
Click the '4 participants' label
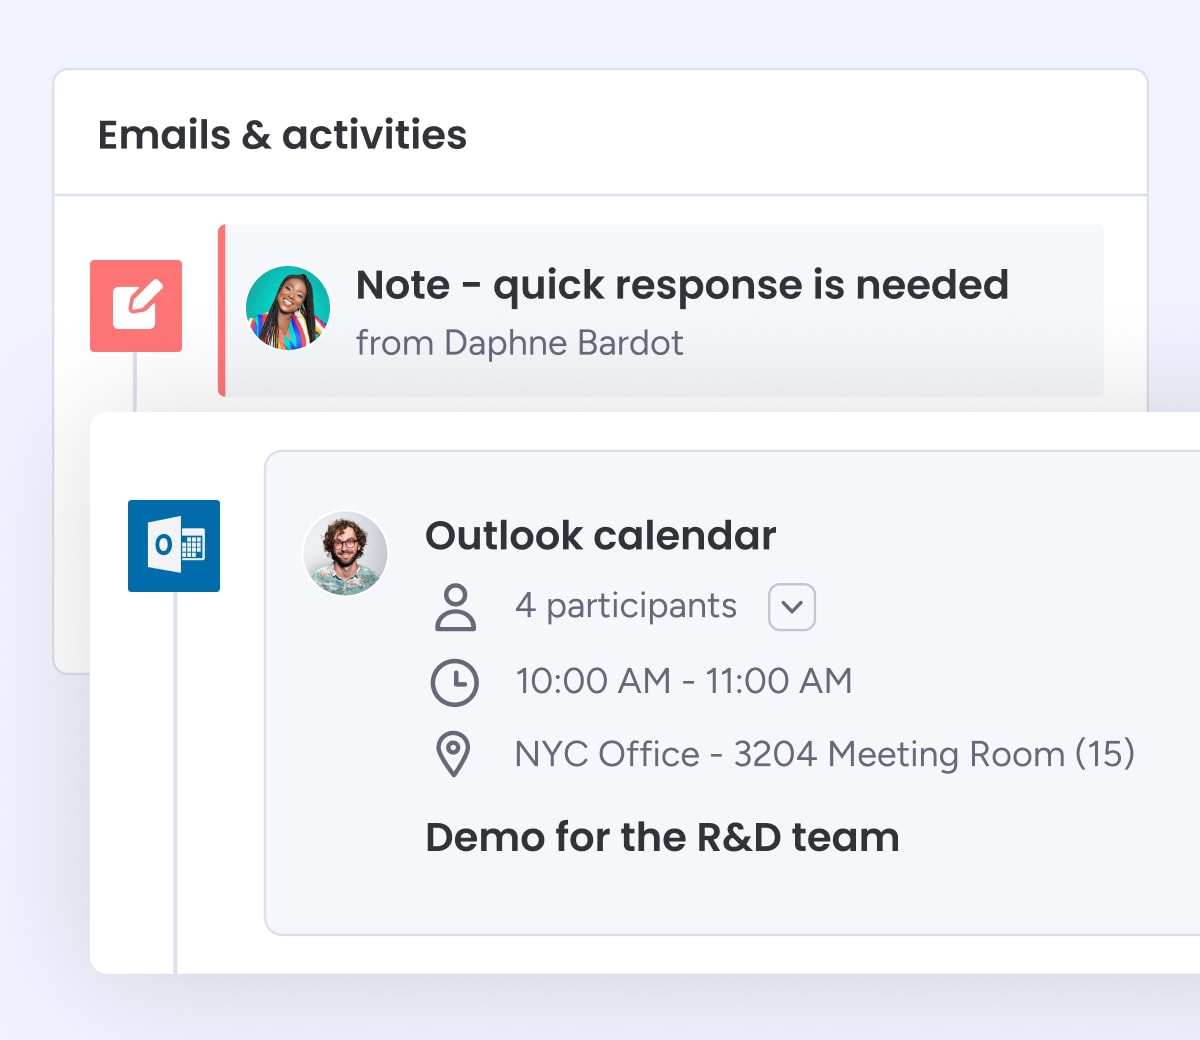coord(626,606)
